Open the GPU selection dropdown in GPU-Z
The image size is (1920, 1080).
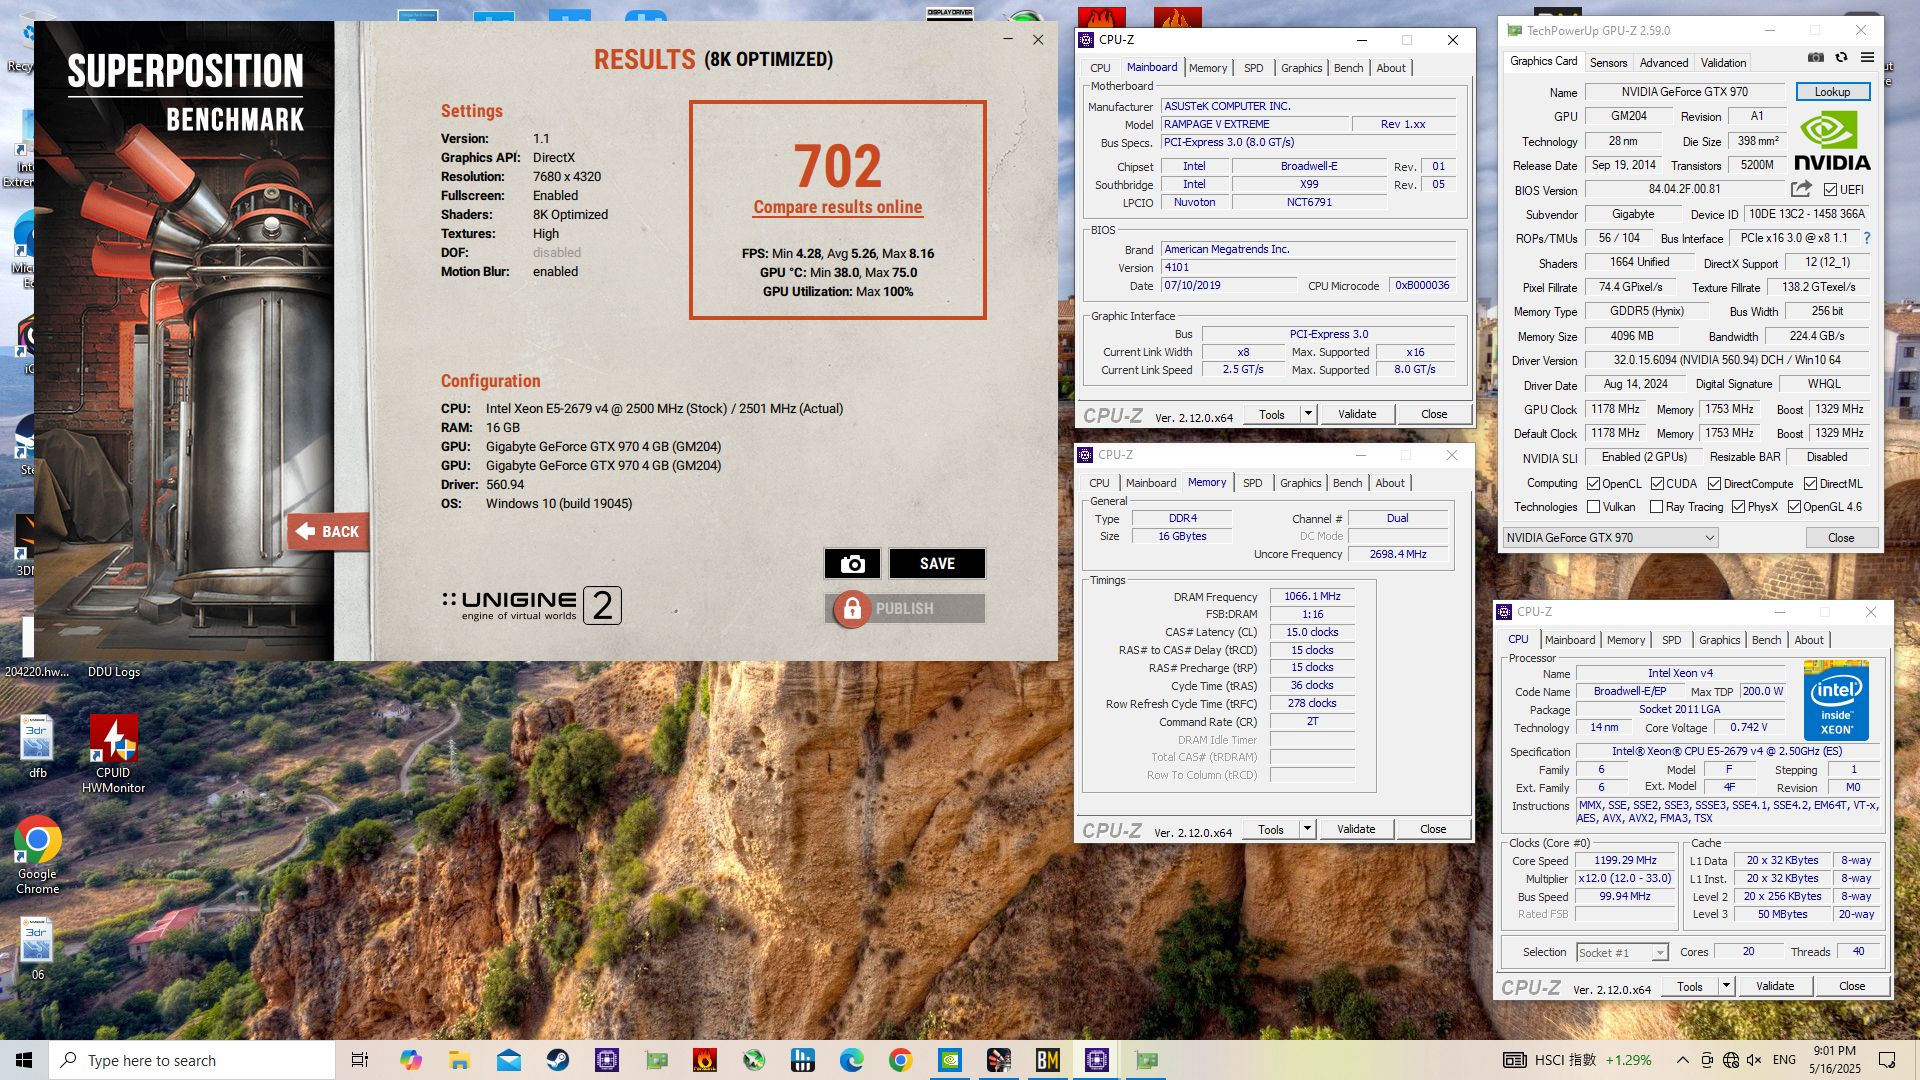[x=1610, y=538]
